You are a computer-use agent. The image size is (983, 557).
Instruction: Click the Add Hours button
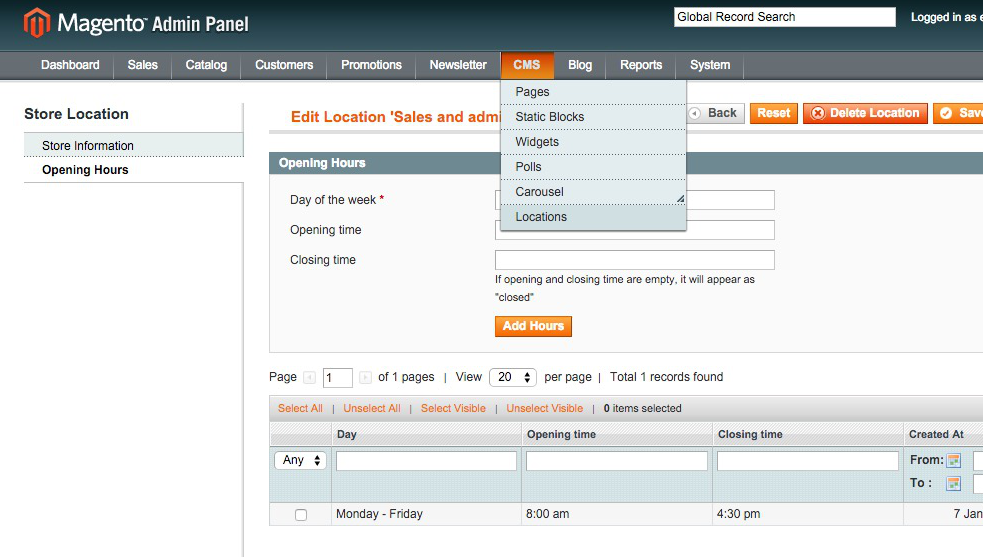[x=533, y=326]
